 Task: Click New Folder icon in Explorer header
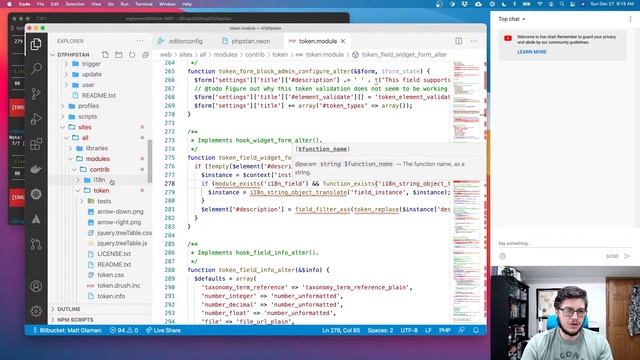pos(119,55)
